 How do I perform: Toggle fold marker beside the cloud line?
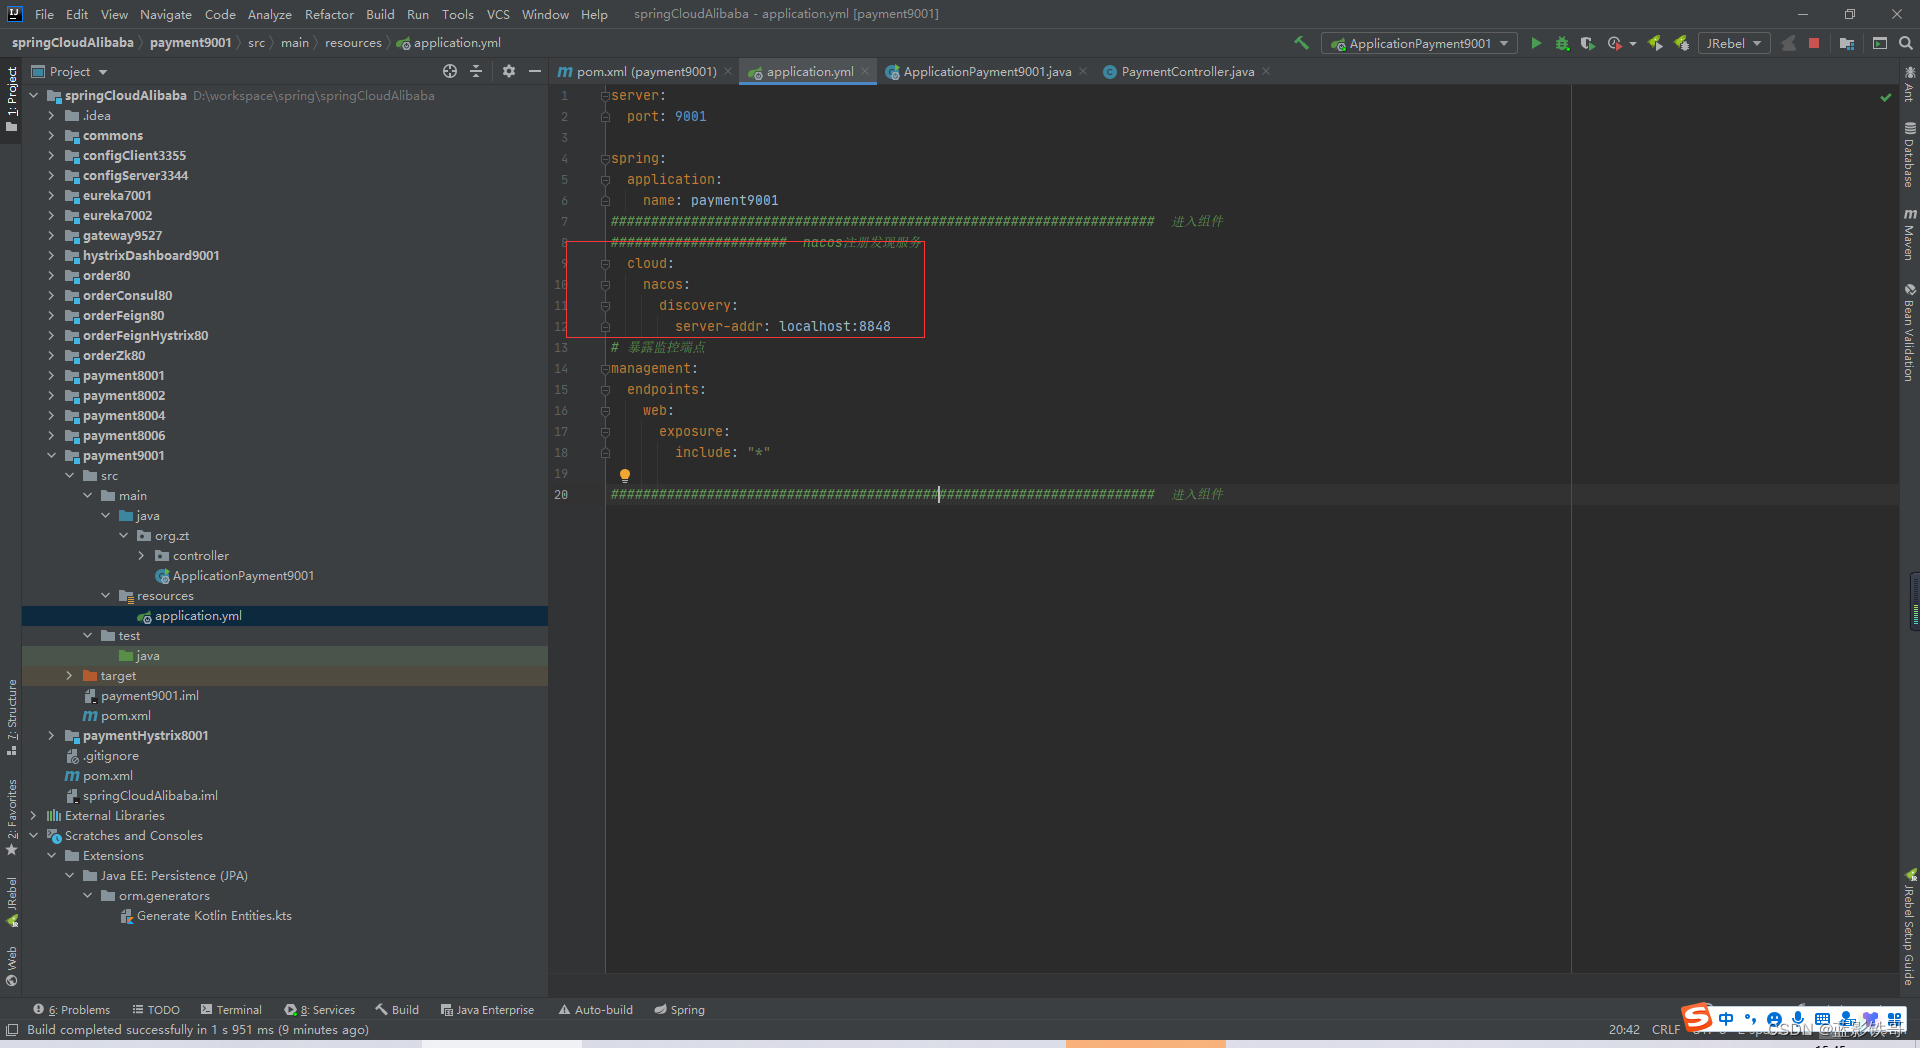[605, 264]
